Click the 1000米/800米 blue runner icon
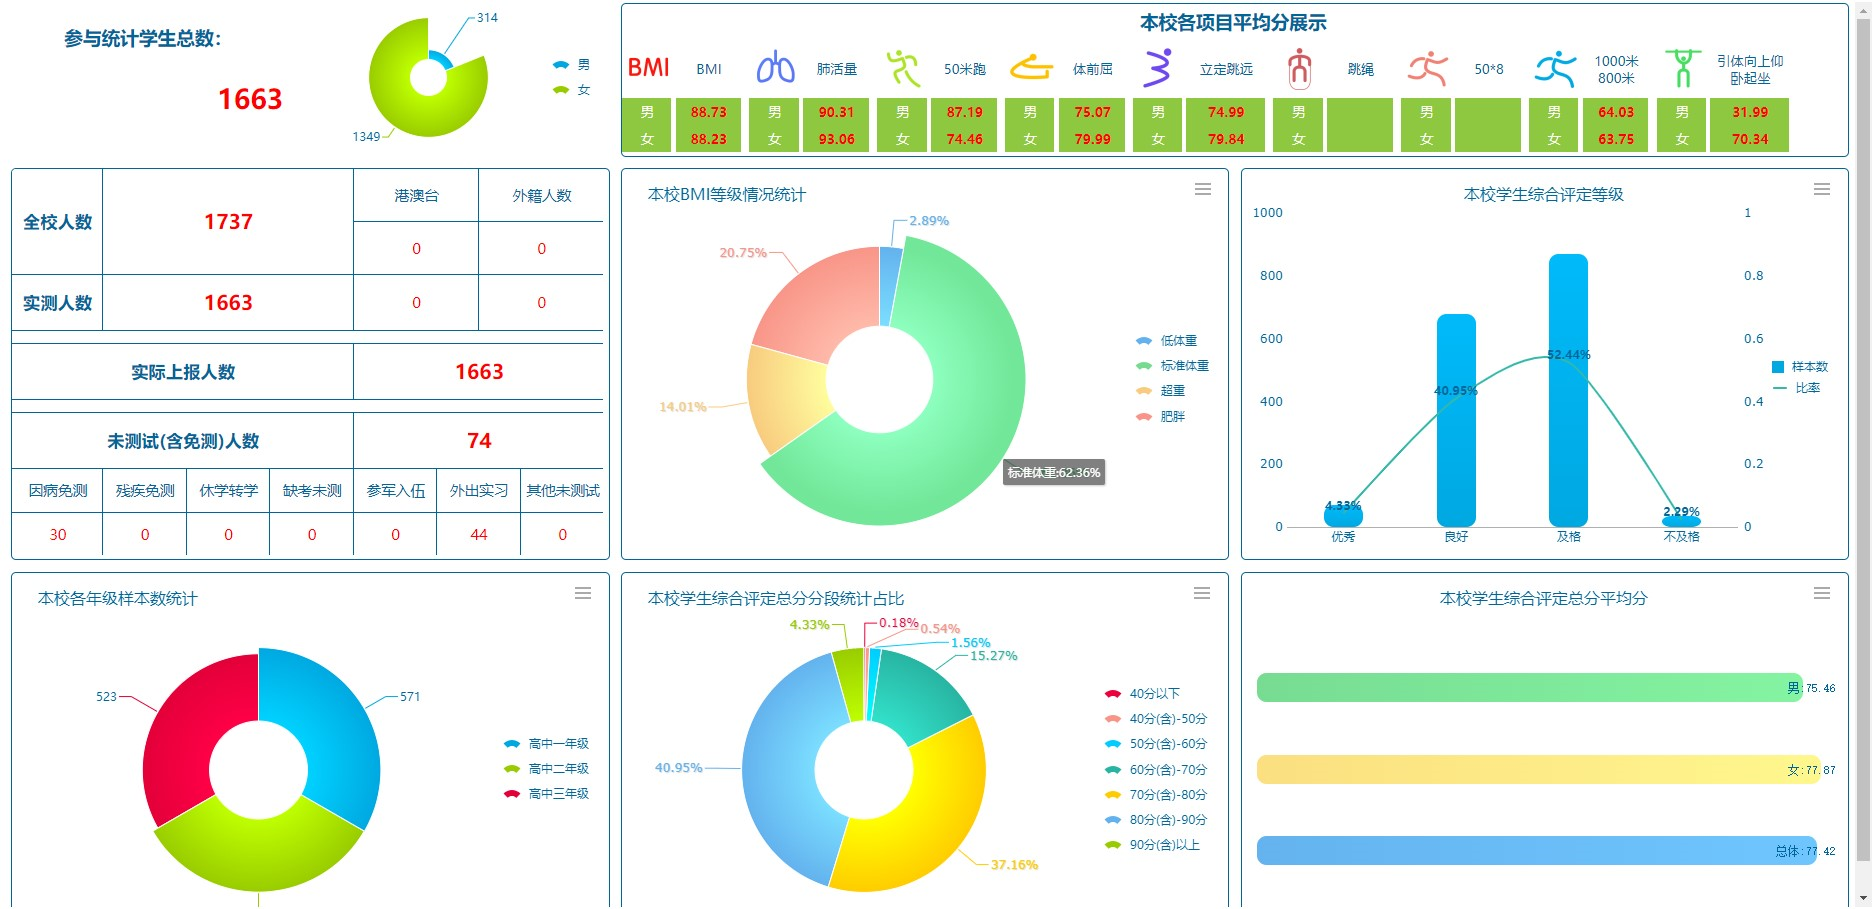This screenshot has width=1872, height=909. [1555, 68]
